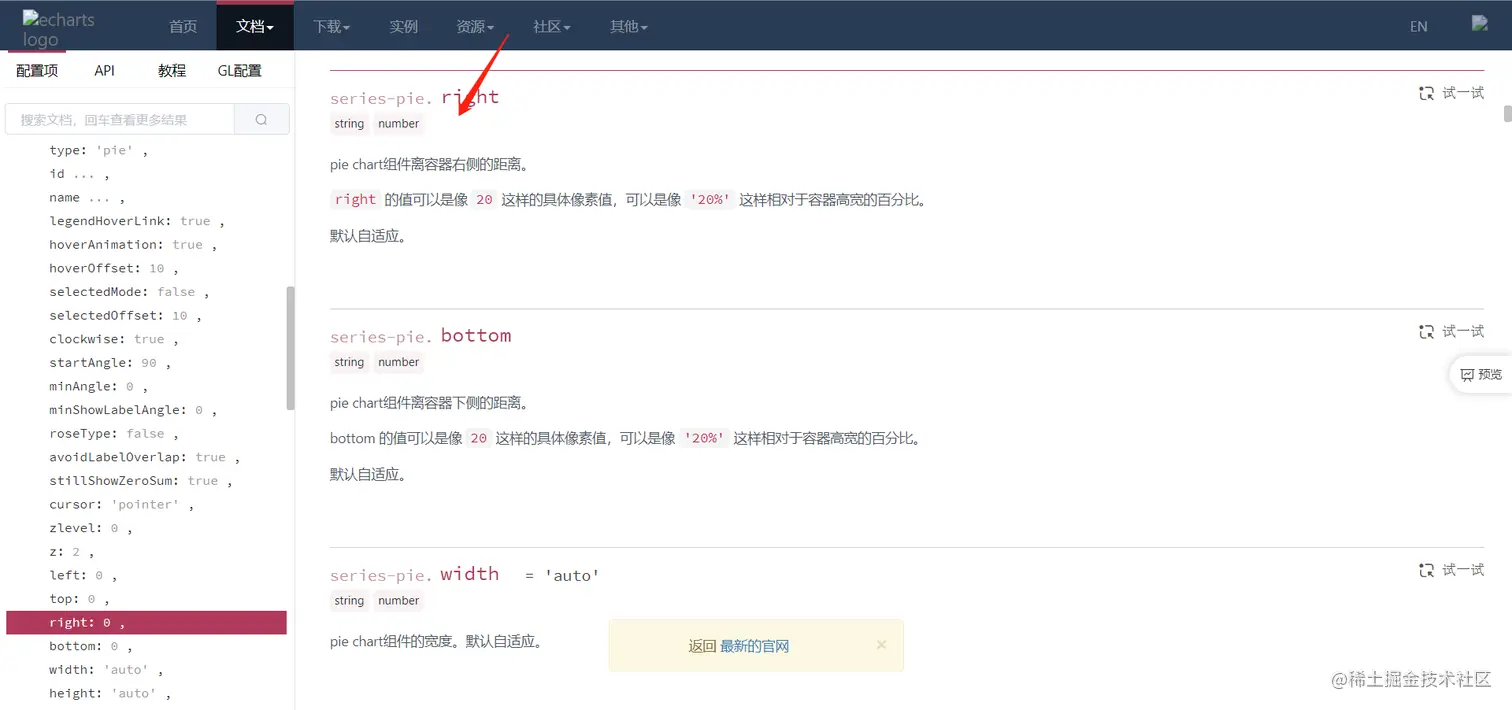Select selectedMode: false entry
The height and width of the screenshot is (710, 1512).
coord(129,292)
